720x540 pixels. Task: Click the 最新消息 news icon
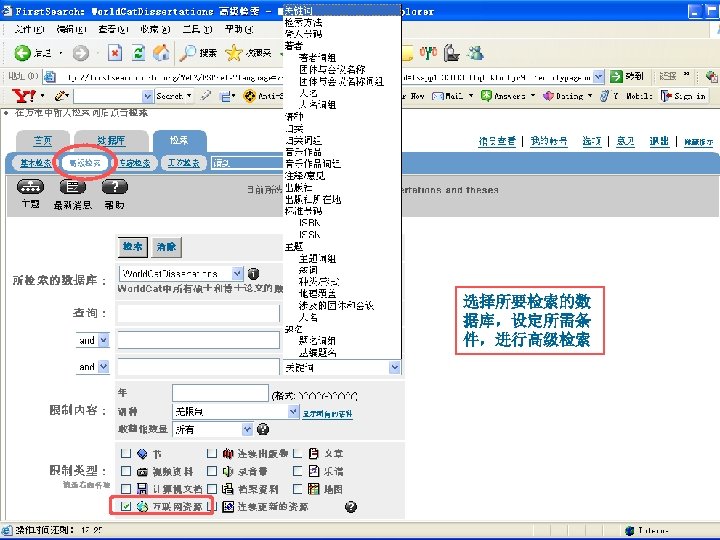(73, 186)
